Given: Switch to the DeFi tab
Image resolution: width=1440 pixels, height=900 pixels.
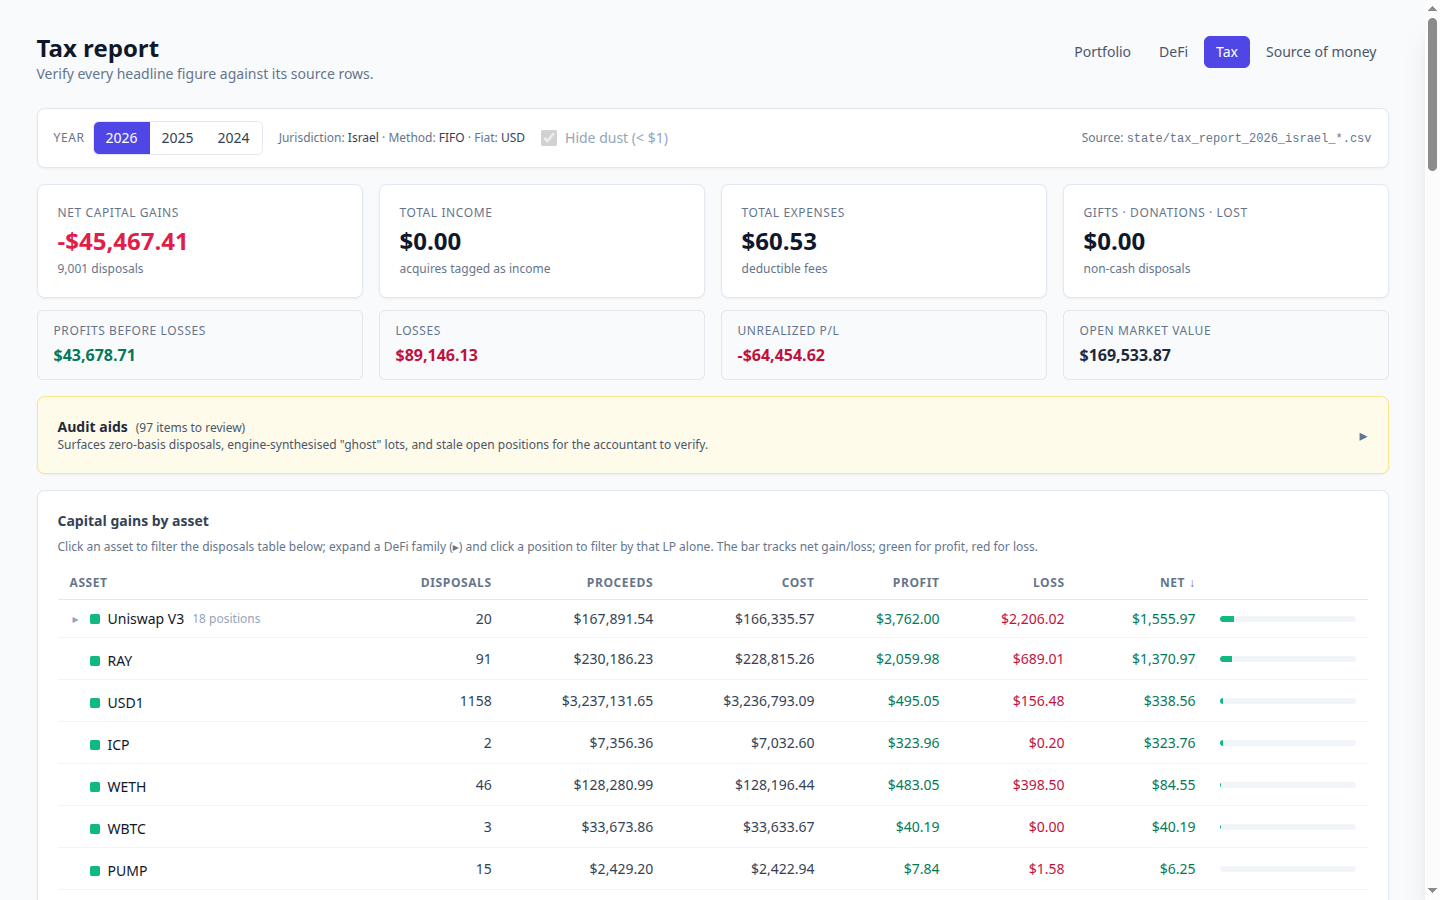Looking at the screenshot, I should click(1173, 52).
